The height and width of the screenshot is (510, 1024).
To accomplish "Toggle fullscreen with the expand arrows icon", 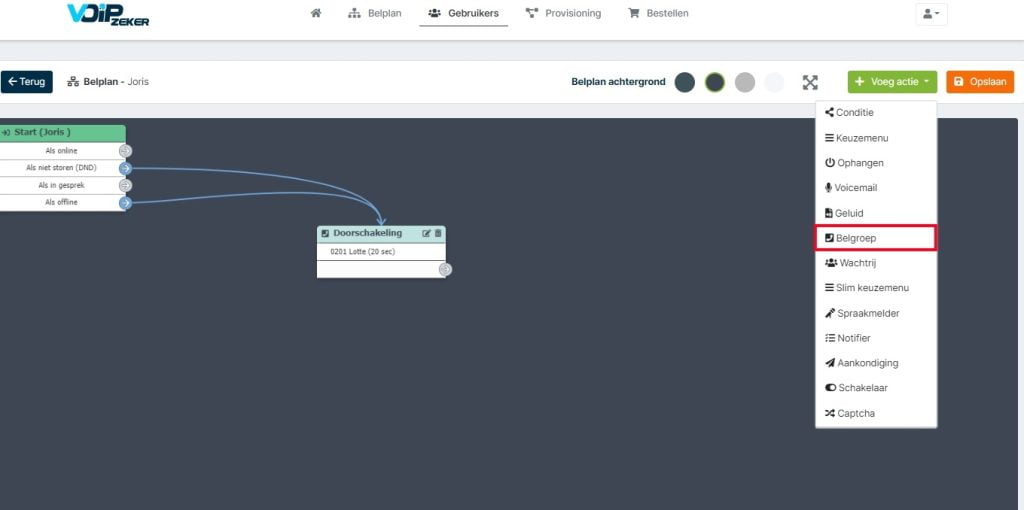I will [x=810, y=82].
